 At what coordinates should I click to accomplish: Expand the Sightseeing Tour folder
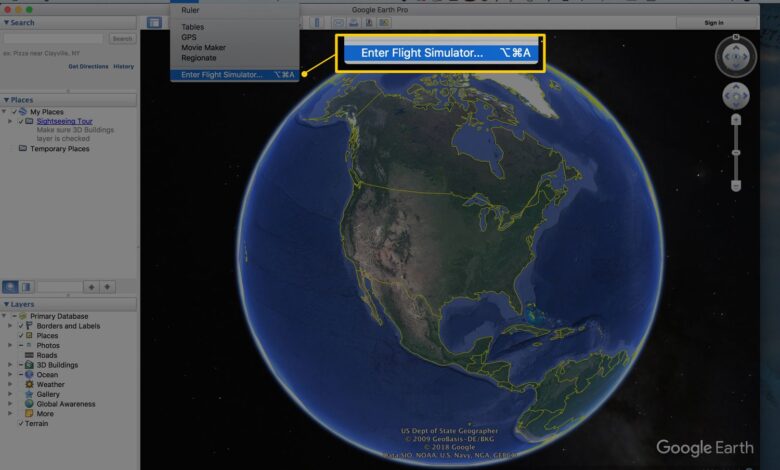click(x=10, y=121)
